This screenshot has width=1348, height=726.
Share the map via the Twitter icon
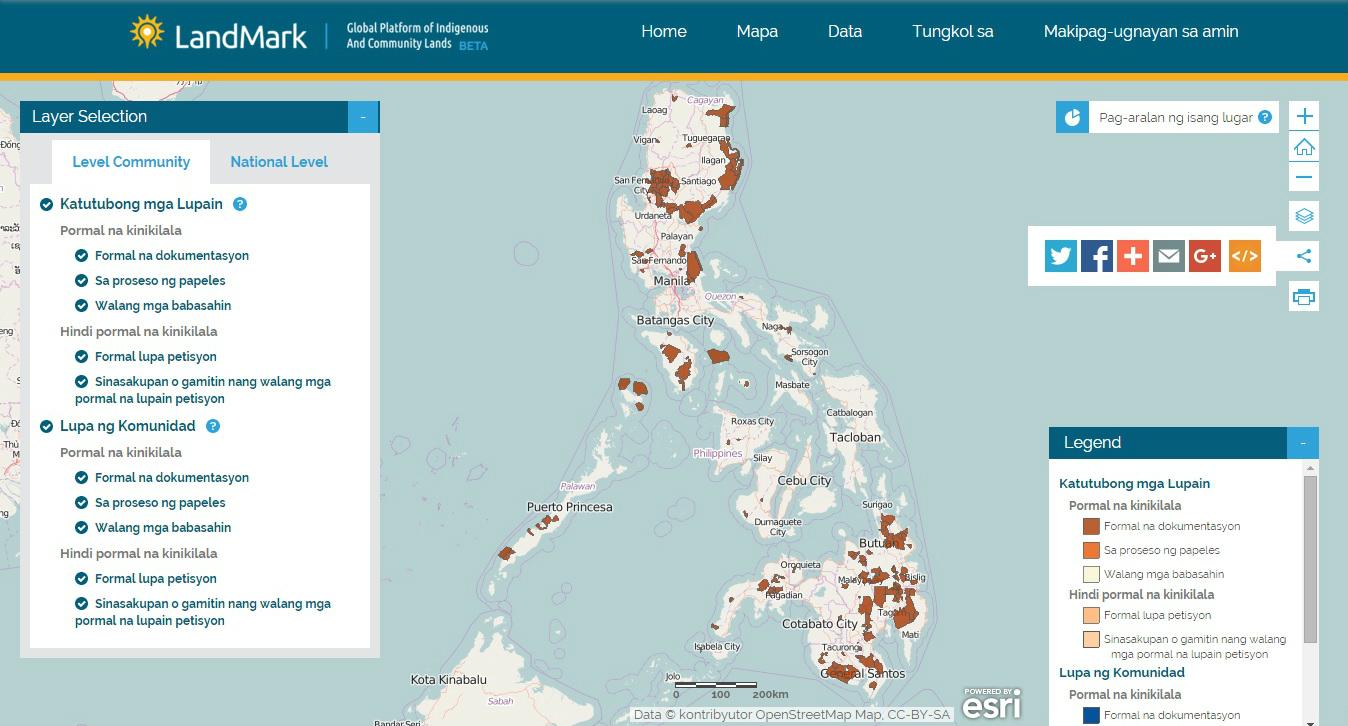click(x=1060, y=255)
